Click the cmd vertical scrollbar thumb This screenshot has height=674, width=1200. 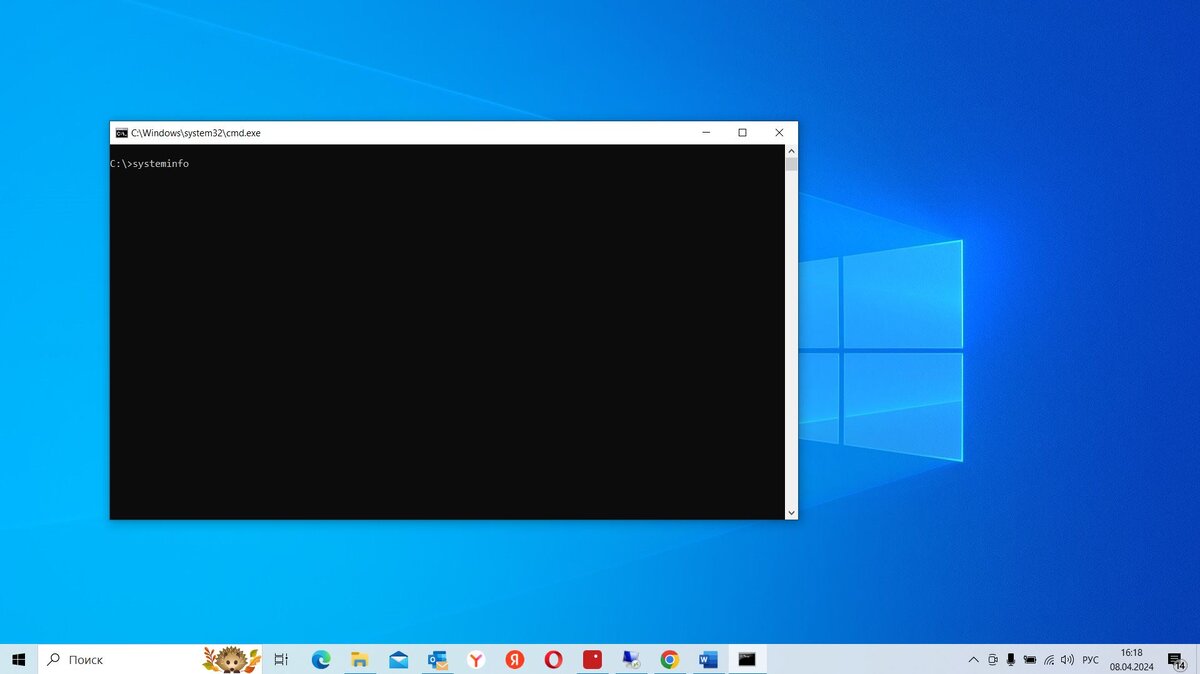[x=791, y=164]
